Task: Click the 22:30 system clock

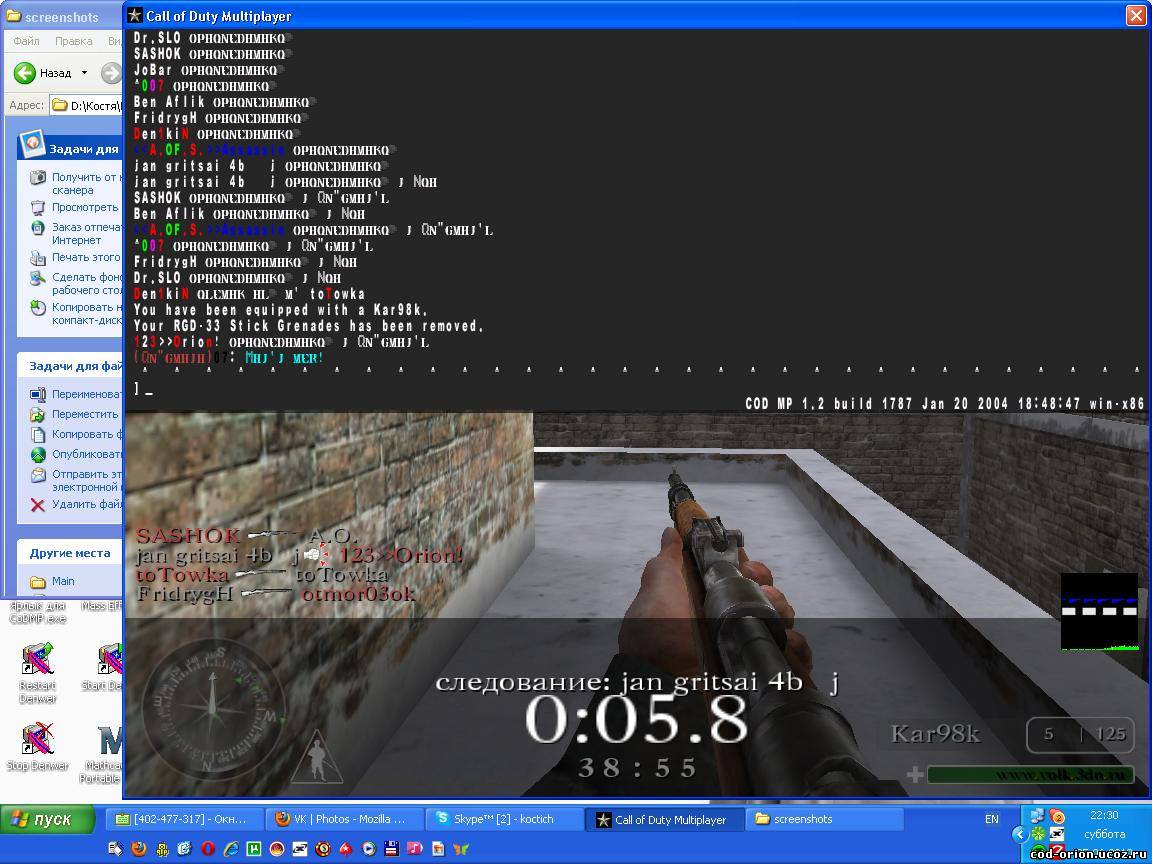Action: tap(1104, 816)
